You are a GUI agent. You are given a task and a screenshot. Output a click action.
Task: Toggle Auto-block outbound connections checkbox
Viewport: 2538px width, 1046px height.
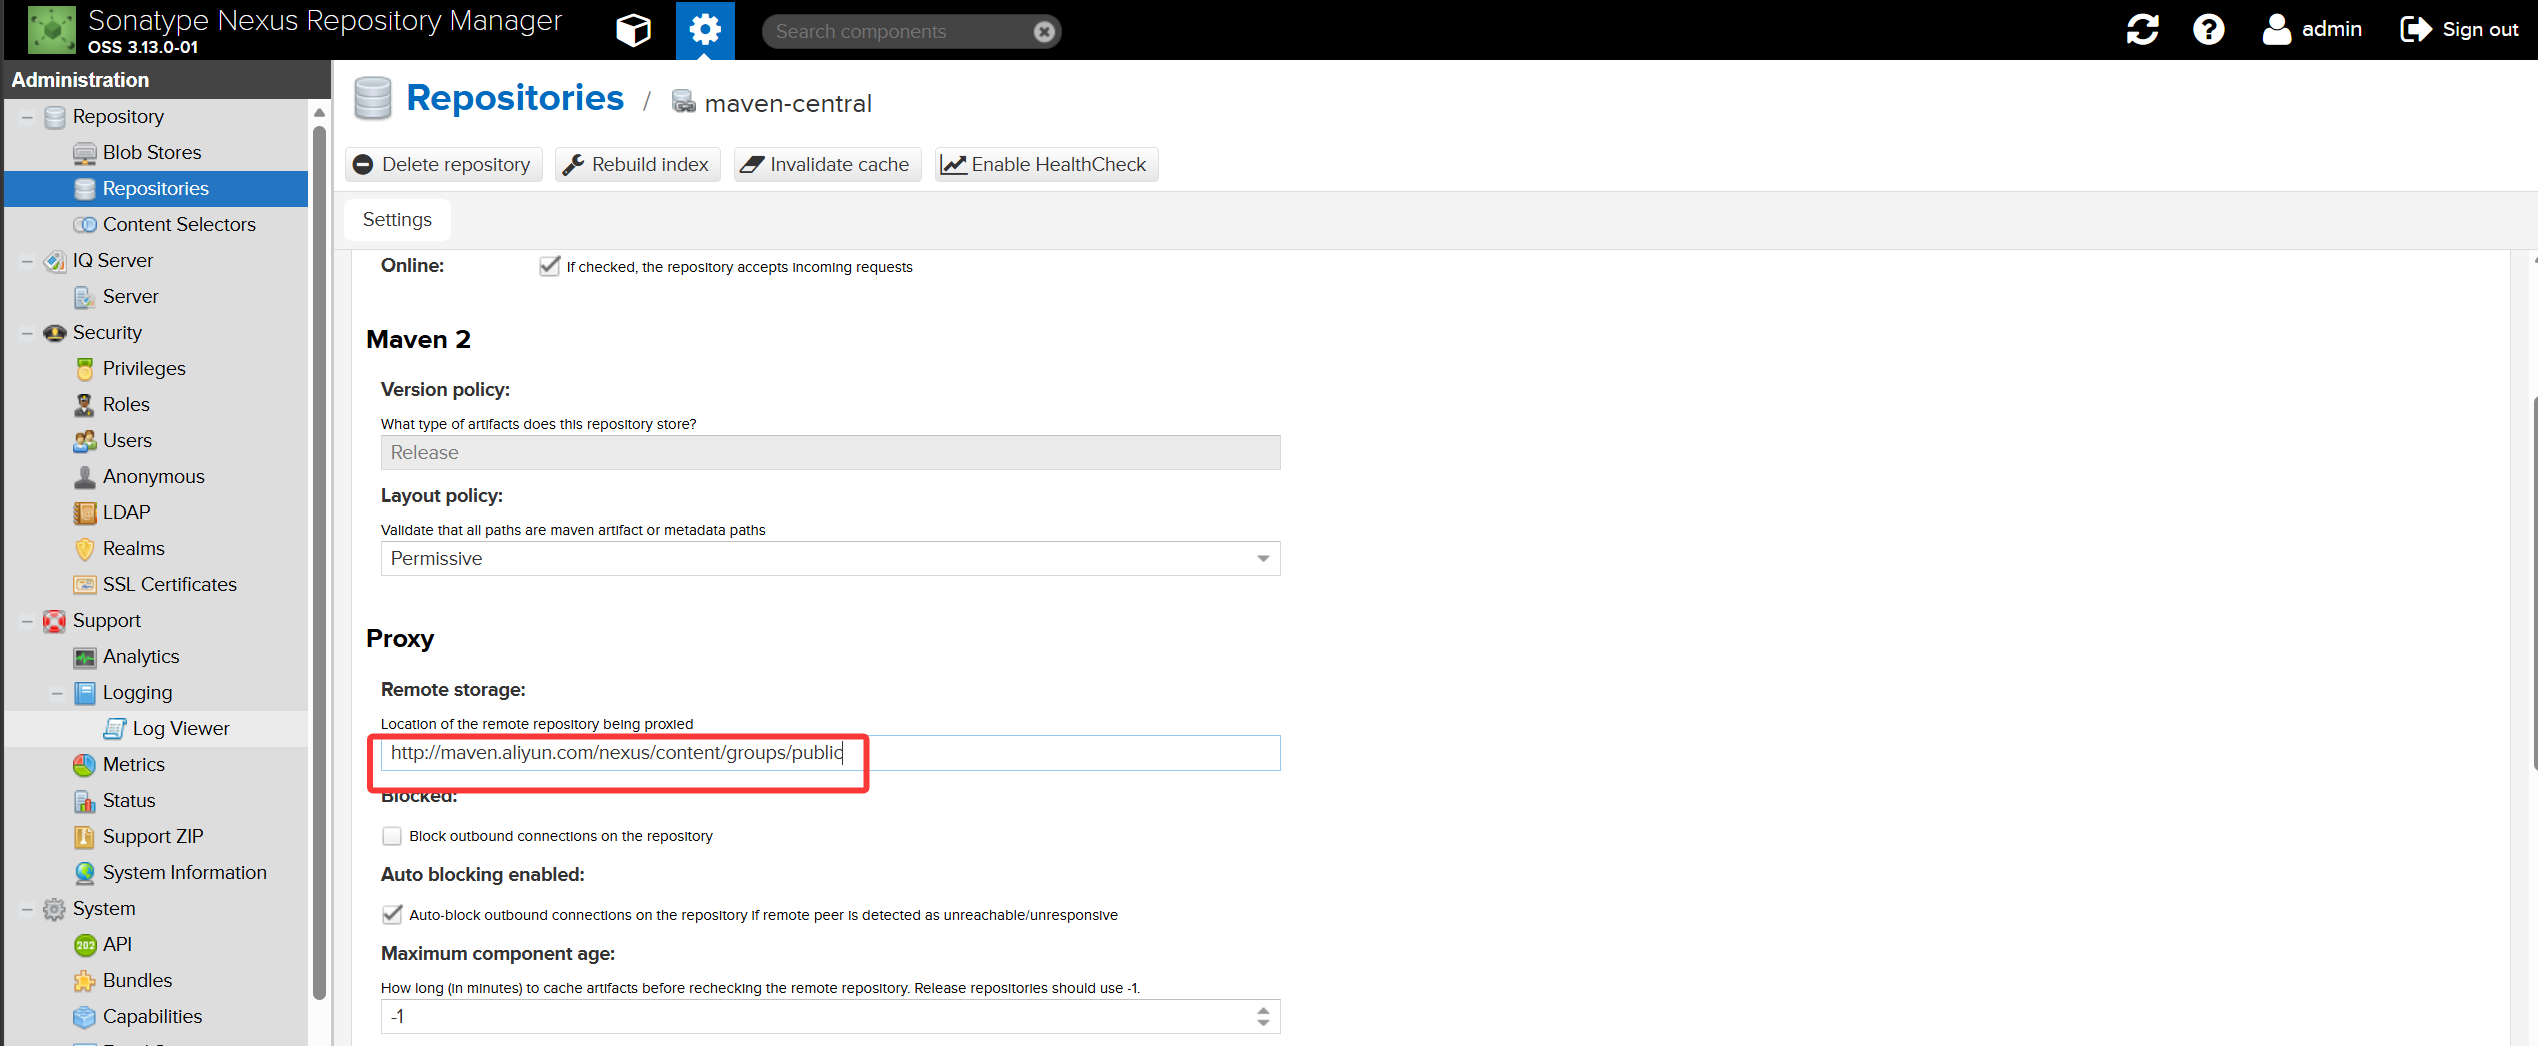click(392, 914)
